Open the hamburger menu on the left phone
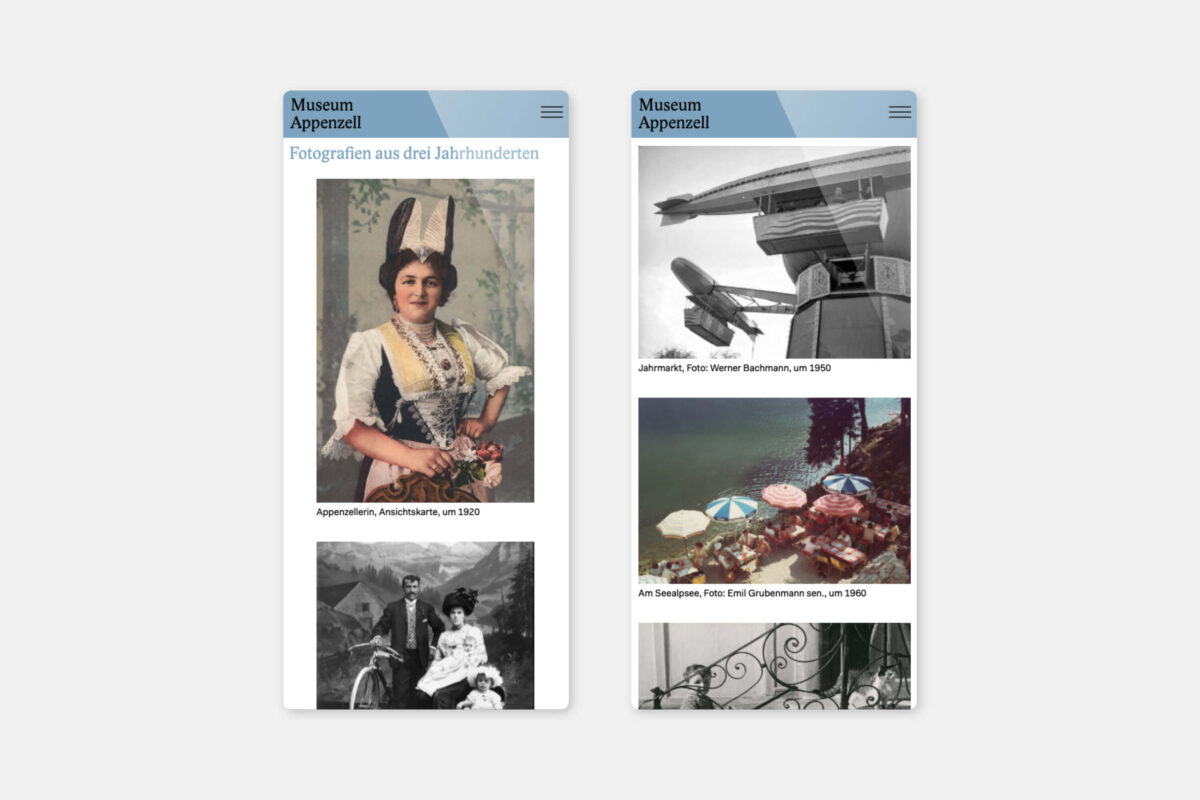Image resolution: width=1200 pixels, height=800 pixels. [x=552, y=112]
